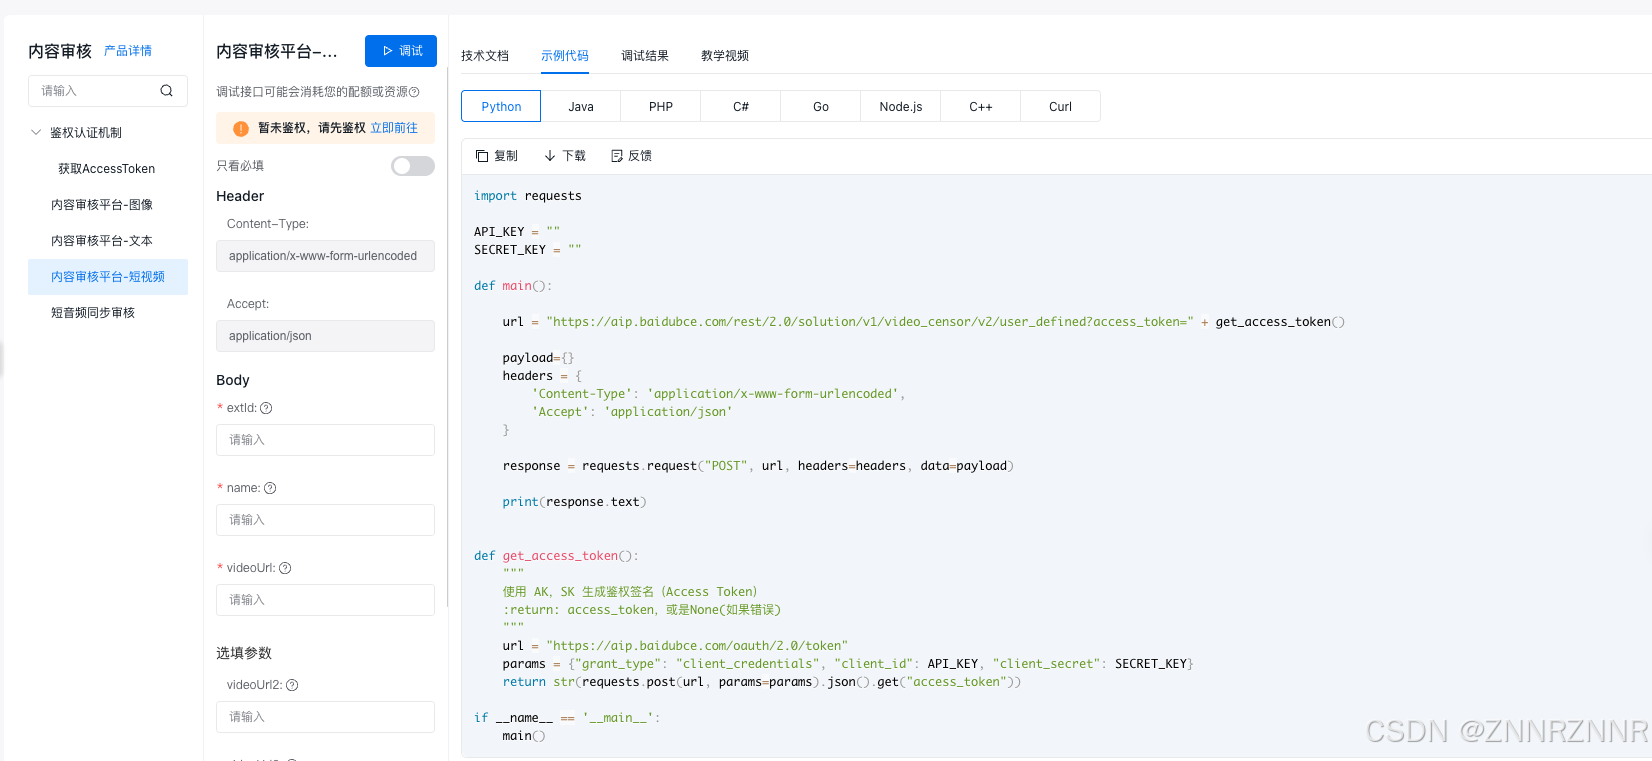Select the C# language tab
Viewport: 1652px width, 761px height.
click(741, 106)
